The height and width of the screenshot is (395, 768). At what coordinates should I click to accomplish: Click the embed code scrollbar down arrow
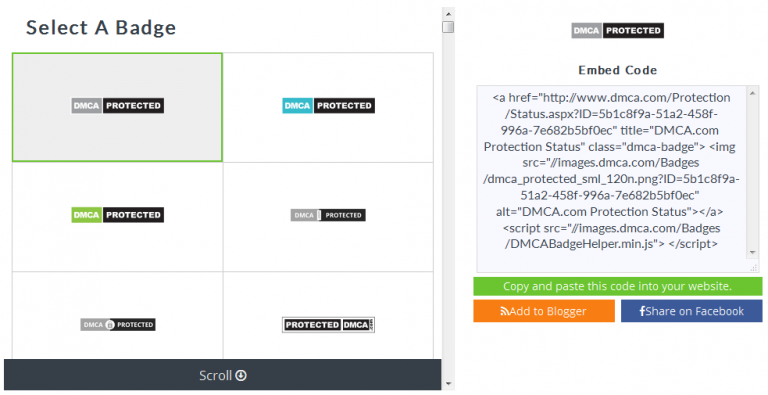point(753,253)
